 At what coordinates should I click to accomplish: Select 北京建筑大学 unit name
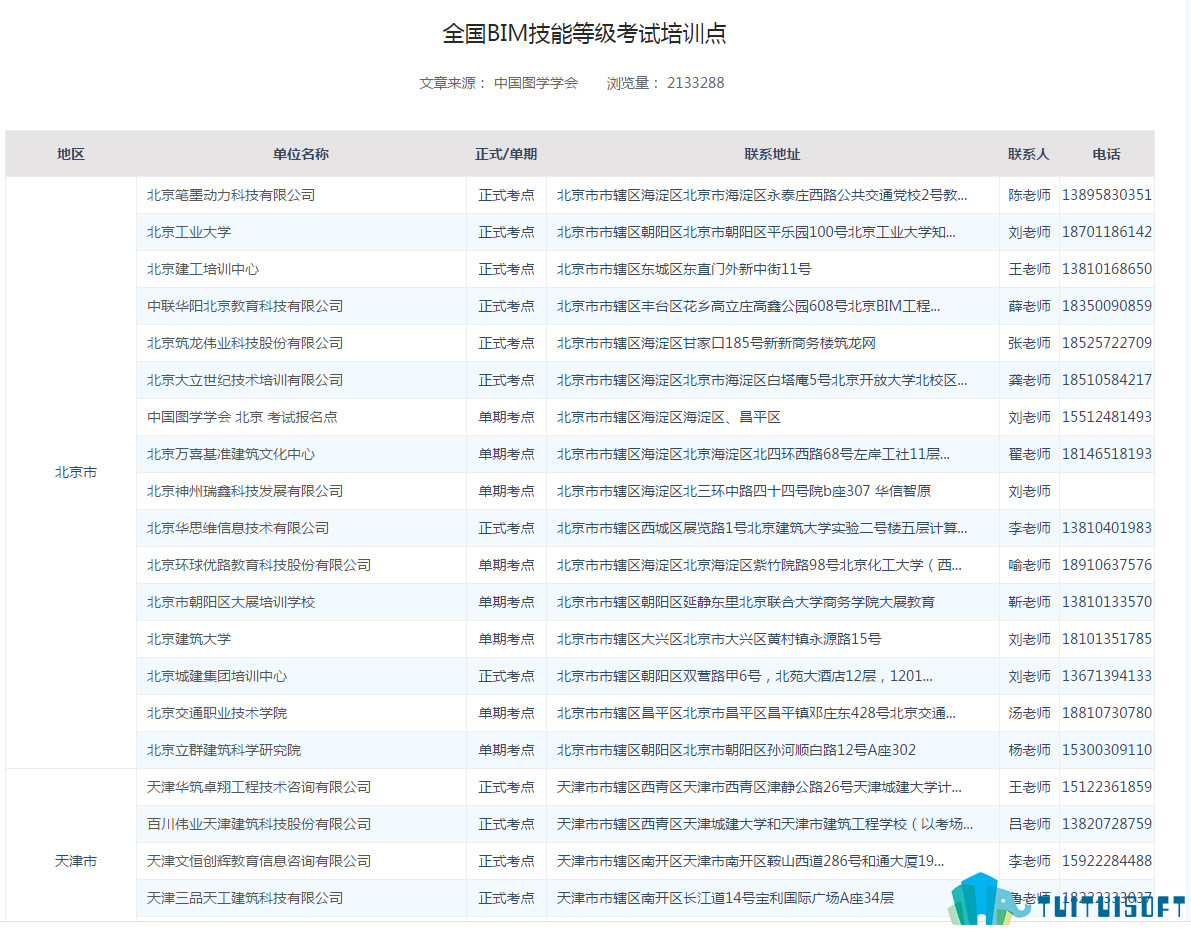(188, 639)
